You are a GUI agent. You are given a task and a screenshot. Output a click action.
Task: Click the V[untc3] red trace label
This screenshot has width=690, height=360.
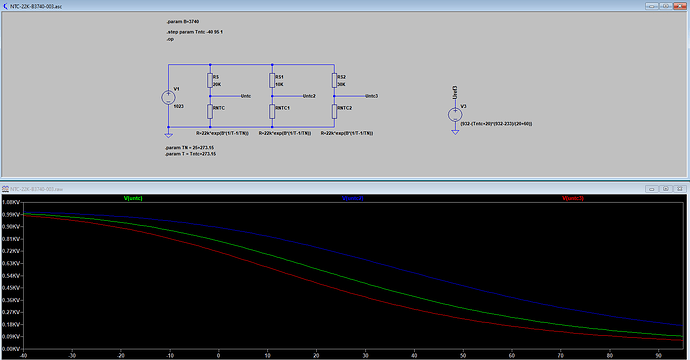[x=573, y=198]
